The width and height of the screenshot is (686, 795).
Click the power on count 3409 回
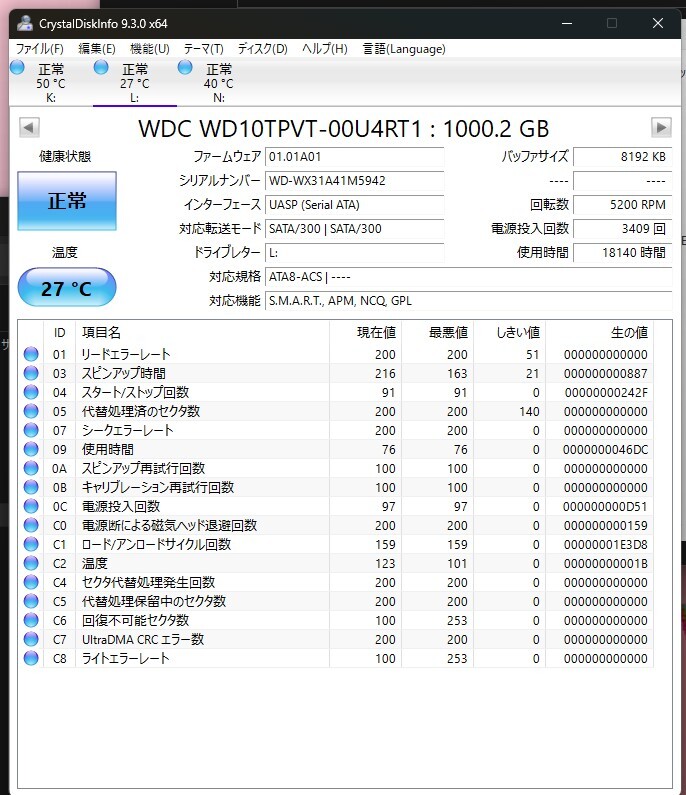coord(623,229)
